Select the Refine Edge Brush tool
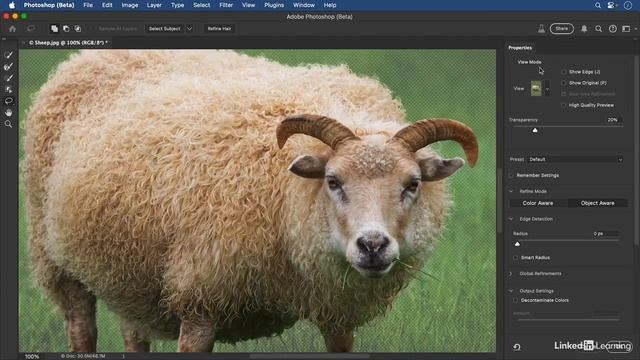The height and width of the screenshot is (360, 640). pyautogui.click(x=8, y=67)
